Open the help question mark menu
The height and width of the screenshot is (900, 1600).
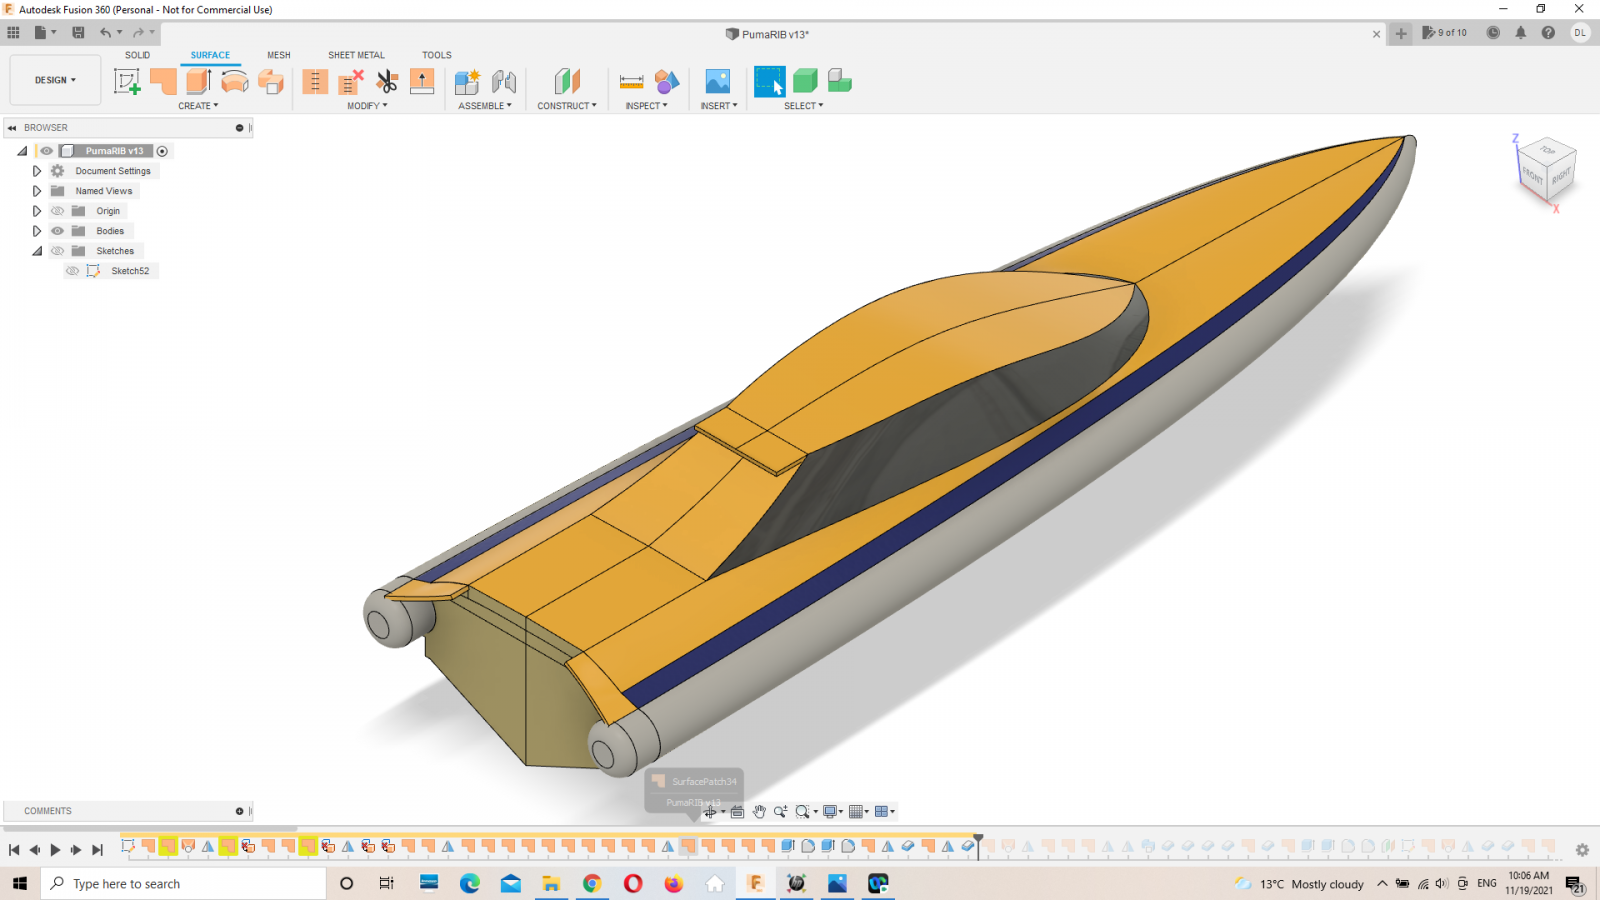(x=1548, y=33)
